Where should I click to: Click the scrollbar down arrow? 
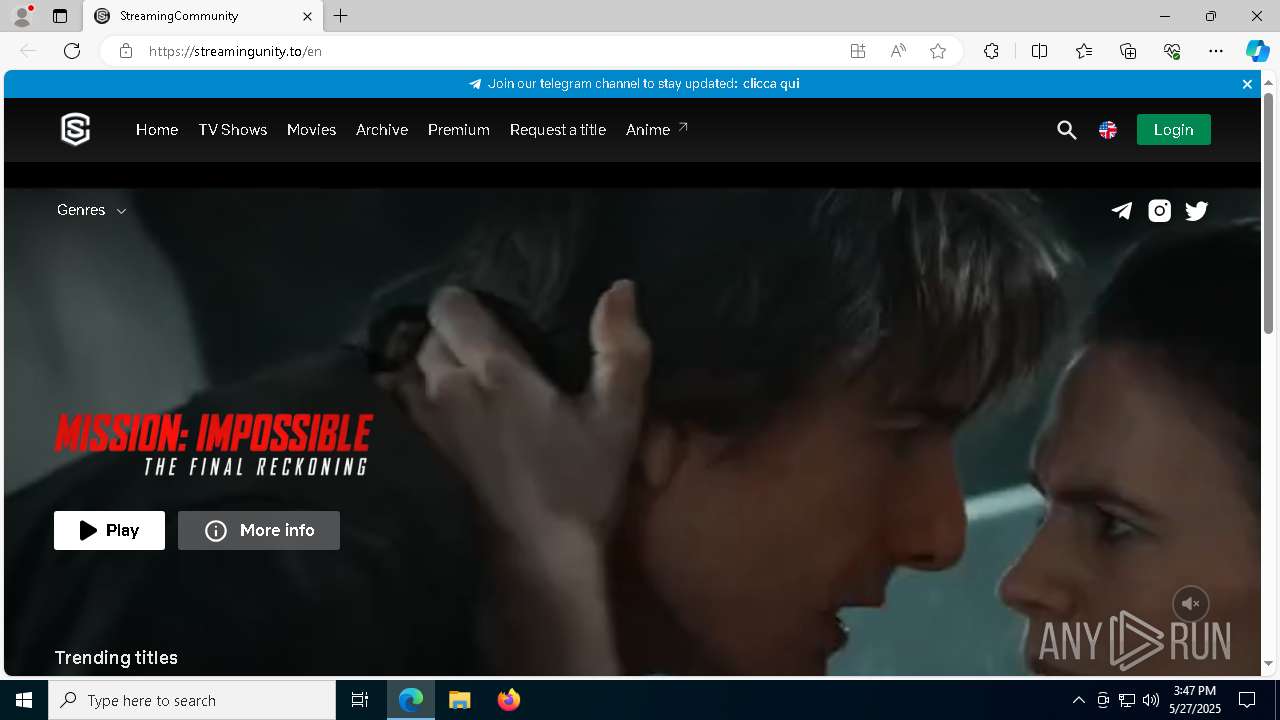1268,664
